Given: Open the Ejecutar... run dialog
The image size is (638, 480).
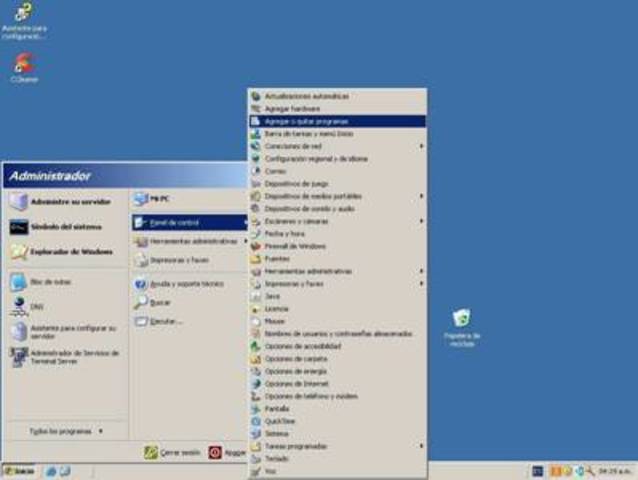Looking at the screenshot, I should (x=190, y=321).
